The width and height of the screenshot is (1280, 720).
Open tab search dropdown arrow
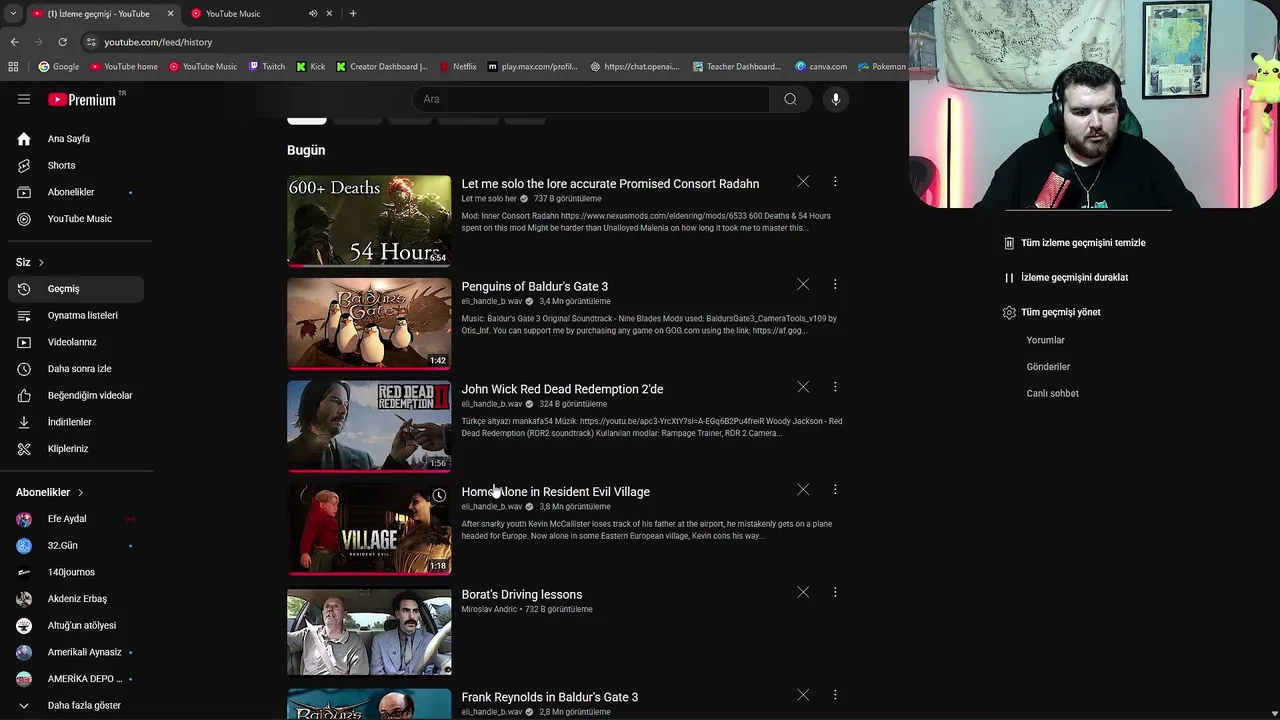coord(12,14)
